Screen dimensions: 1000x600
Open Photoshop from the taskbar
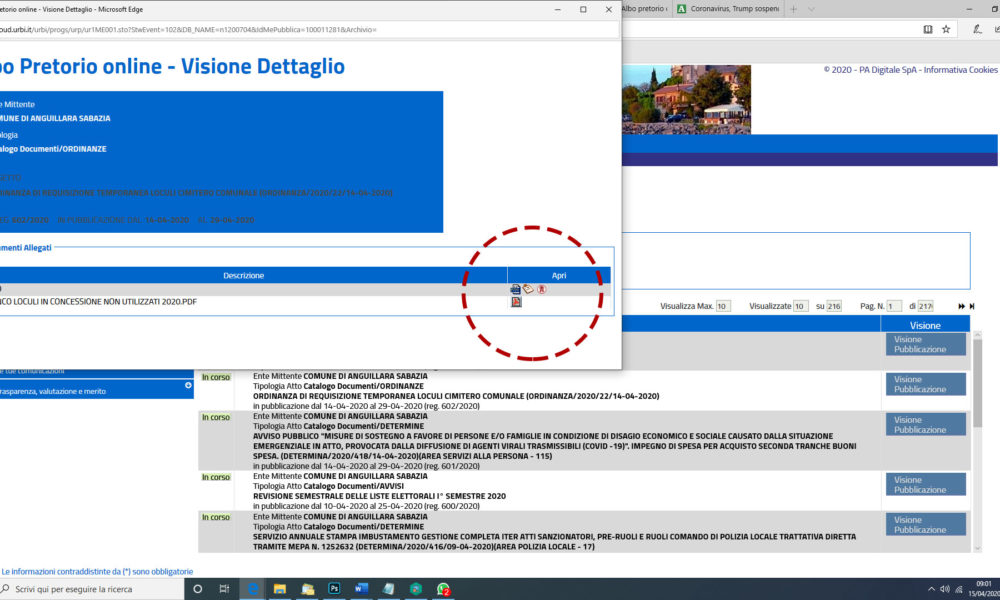pyautogui.click(x=334, y=589)
